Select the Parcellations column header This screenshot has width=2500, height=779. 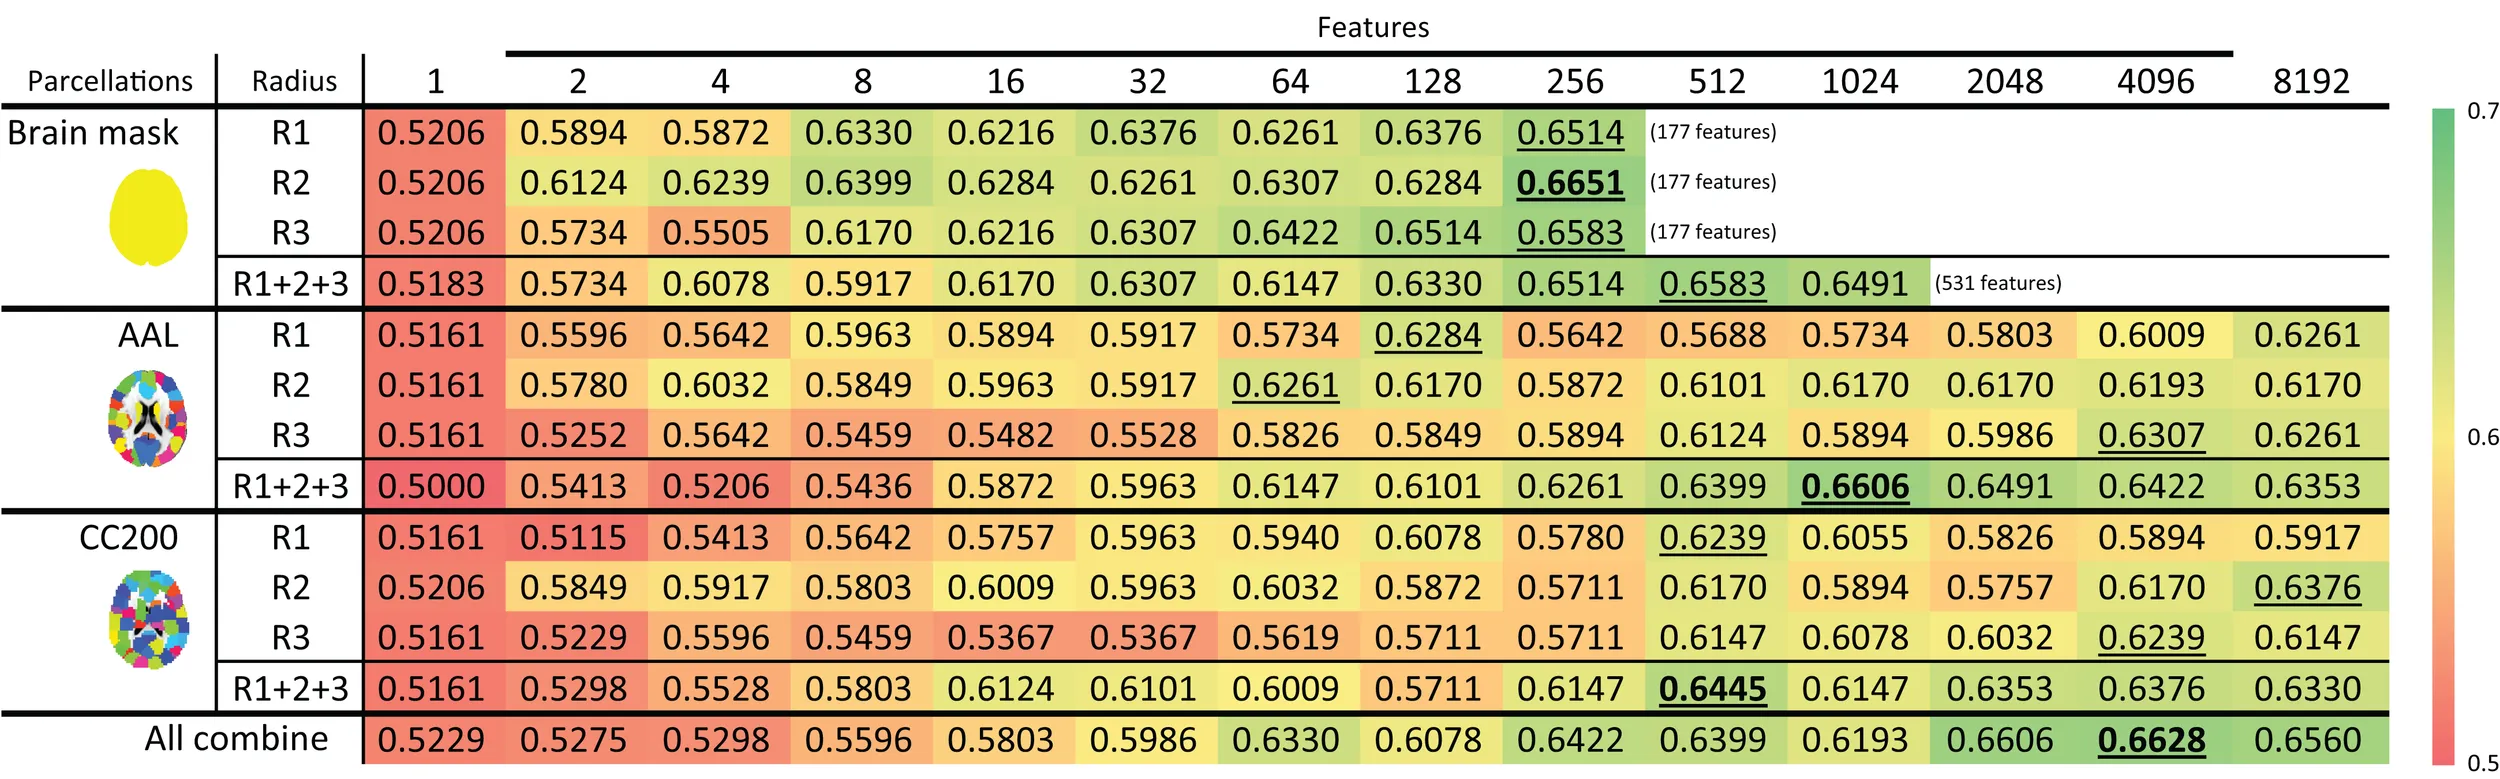(110, 81)
